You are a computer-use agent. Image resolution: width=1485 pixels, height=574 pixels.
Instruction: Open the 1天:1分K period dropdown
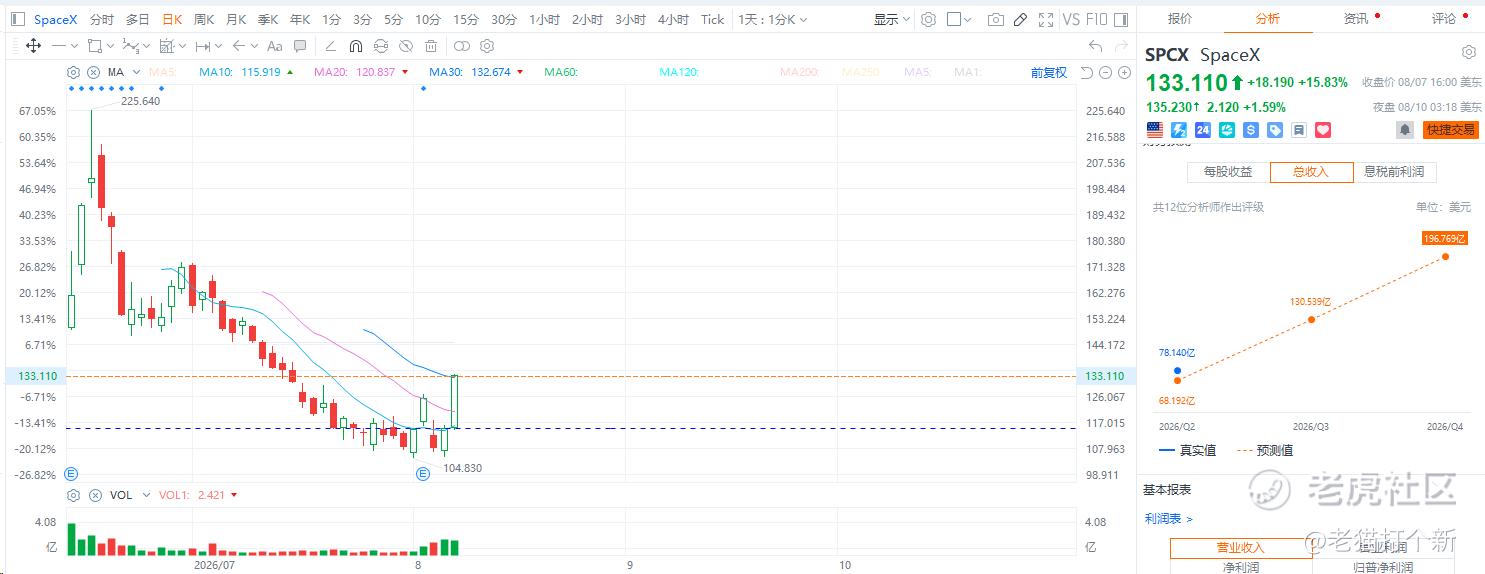(774, 19)
